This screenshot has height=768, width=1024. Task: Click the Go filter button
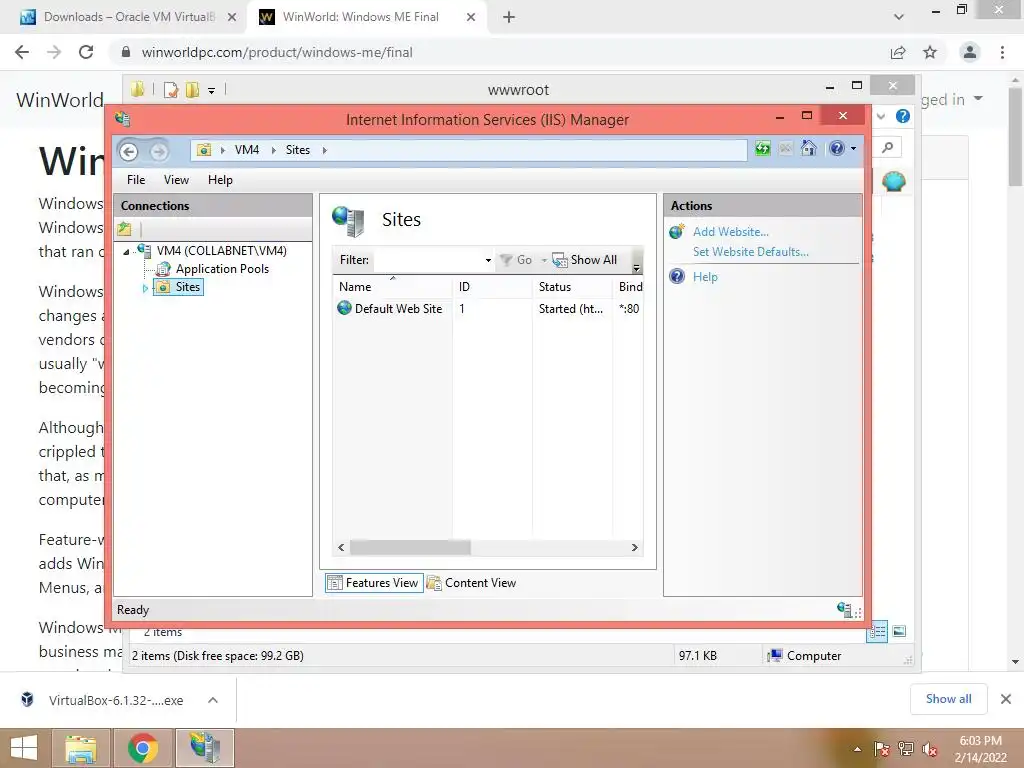tap(516, 260)
